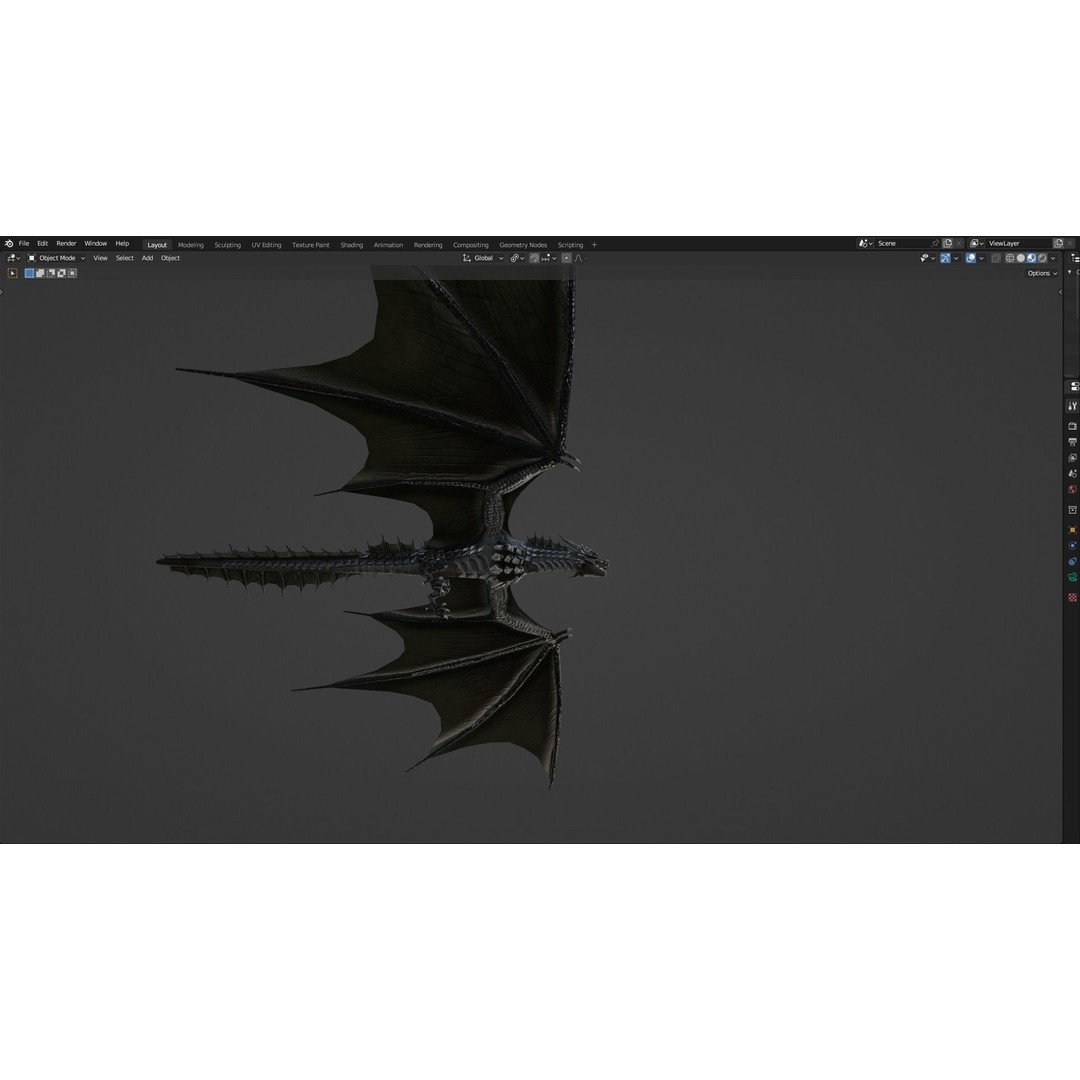Open the Object Mode dropdown

click(56, 258)
